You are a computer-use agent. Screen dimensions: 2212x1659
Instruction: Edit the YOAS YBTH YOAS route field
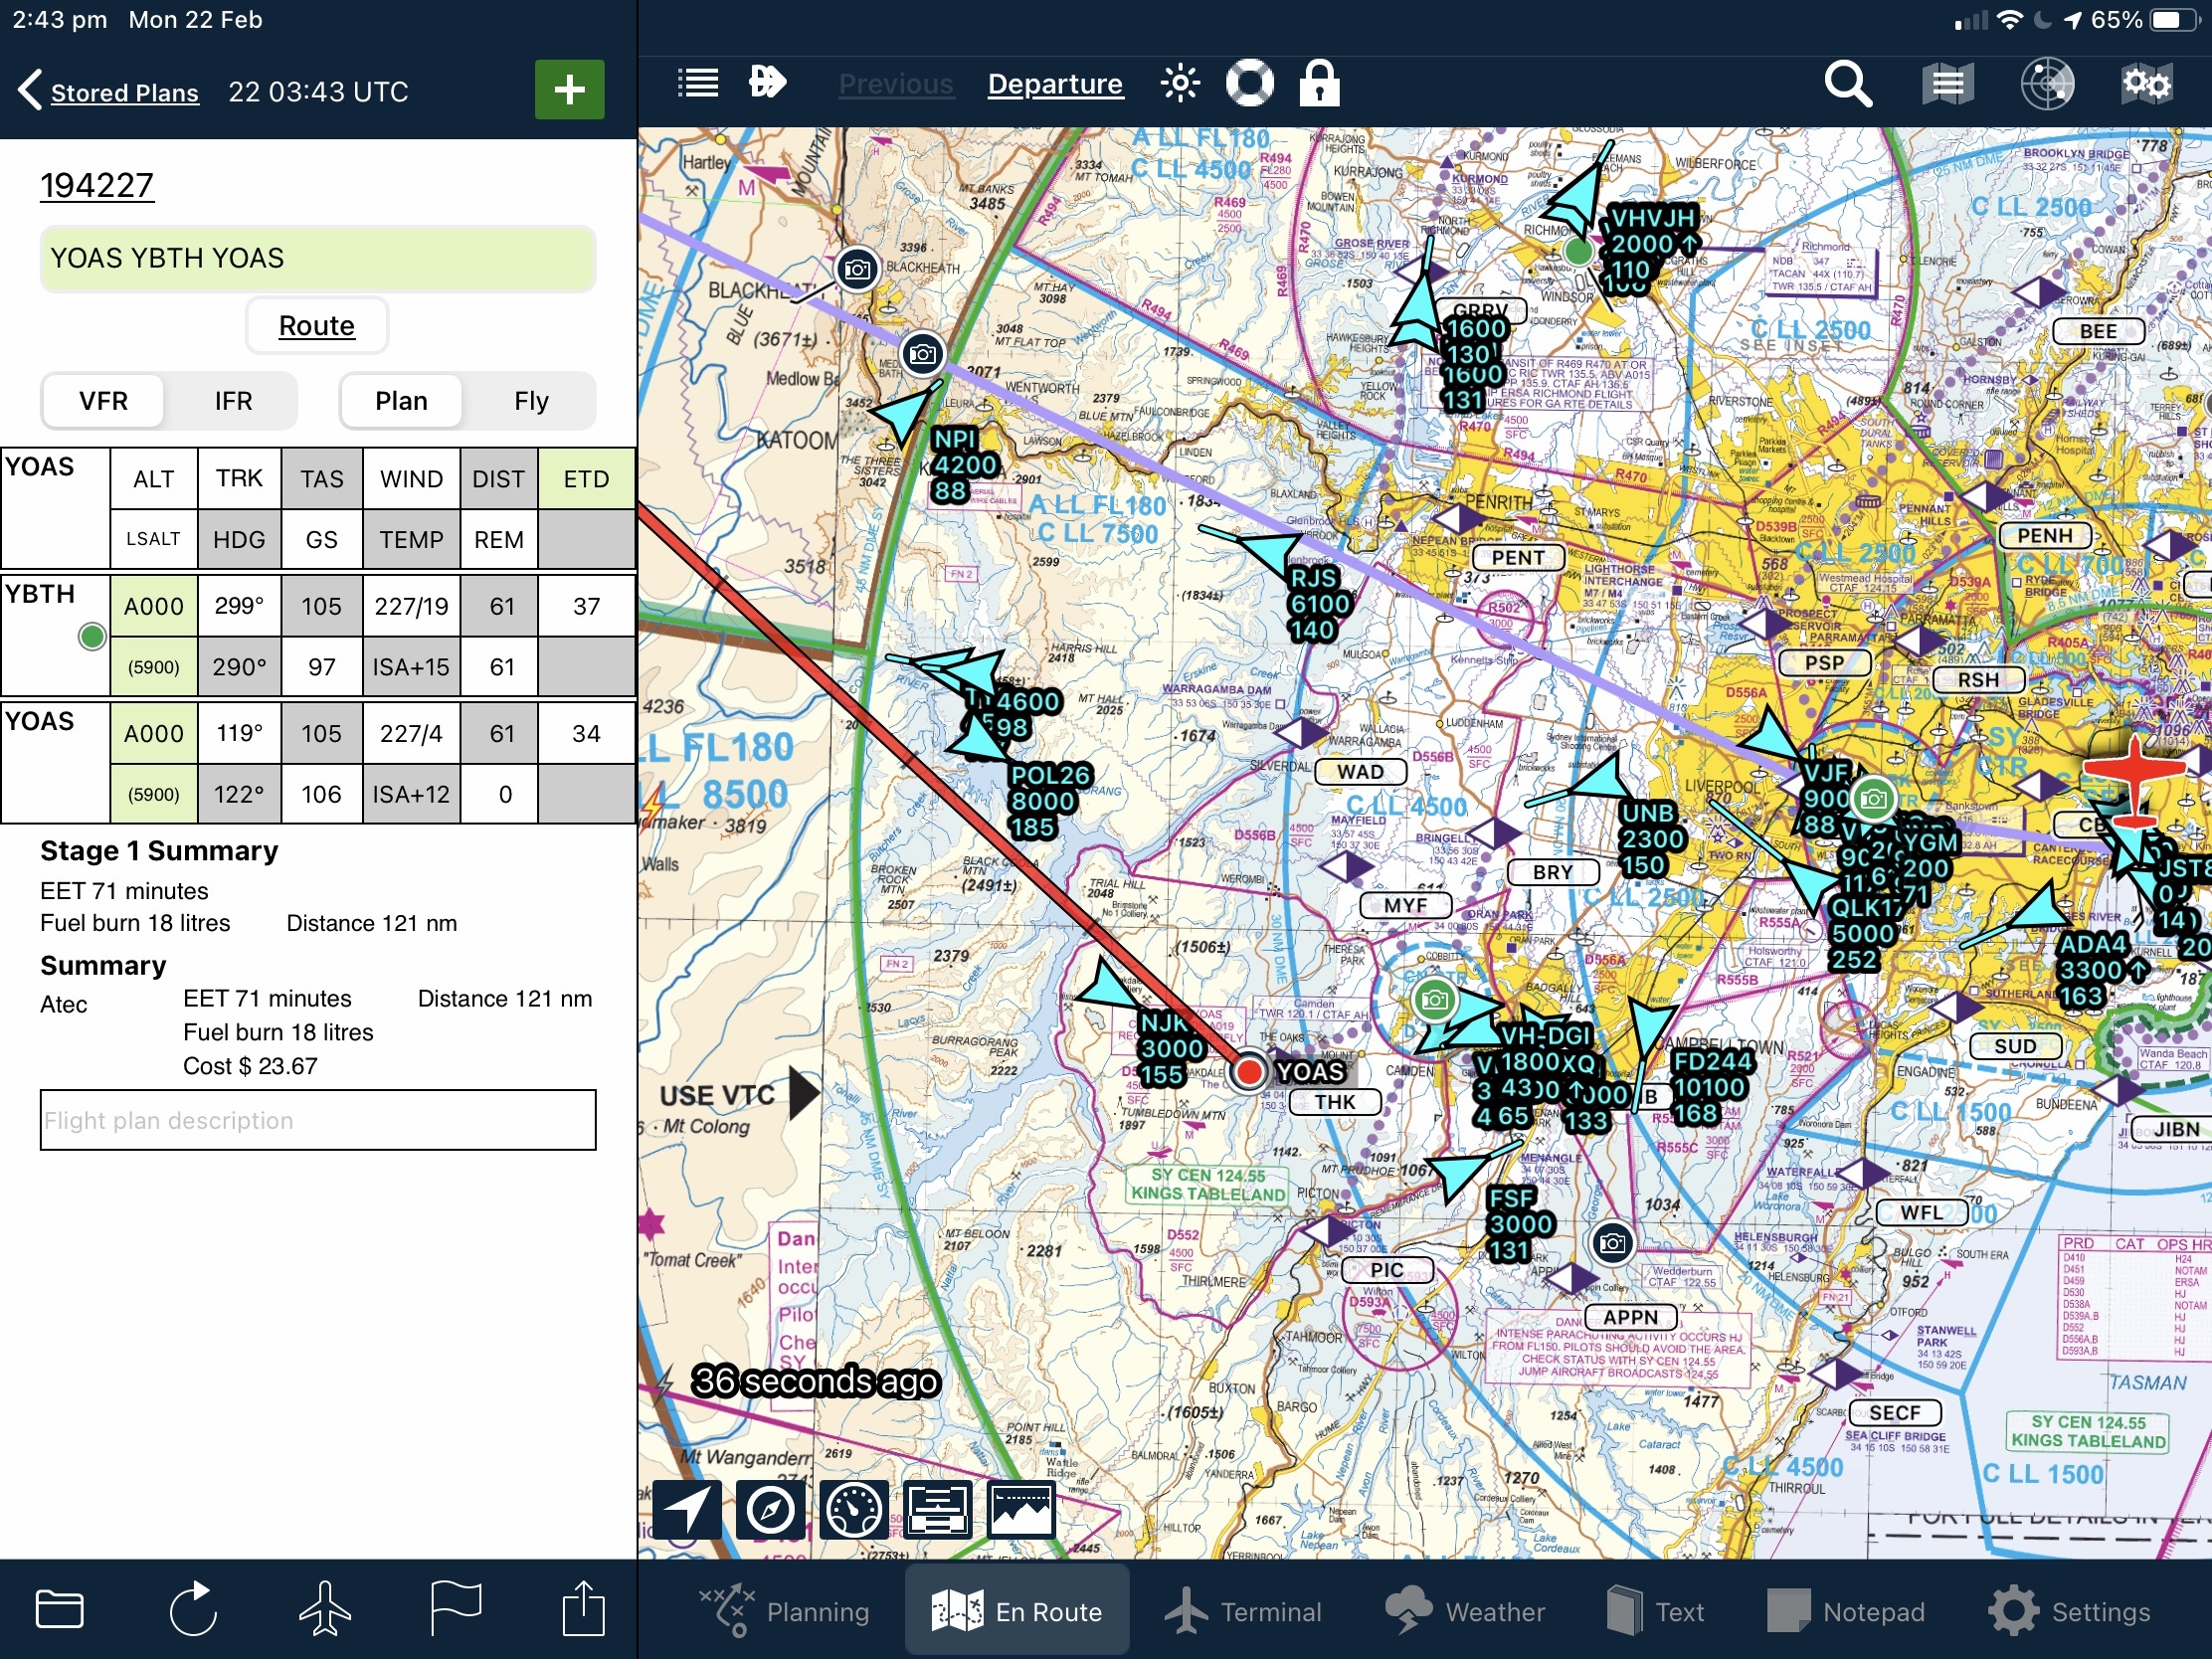click(x=318, y=259)
